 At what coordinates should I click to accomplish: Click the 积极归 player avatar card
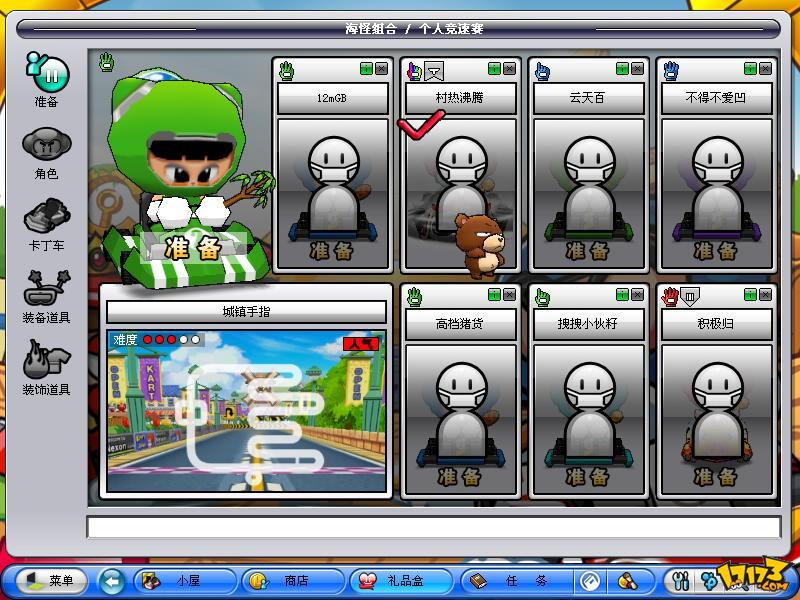(716, 420)
